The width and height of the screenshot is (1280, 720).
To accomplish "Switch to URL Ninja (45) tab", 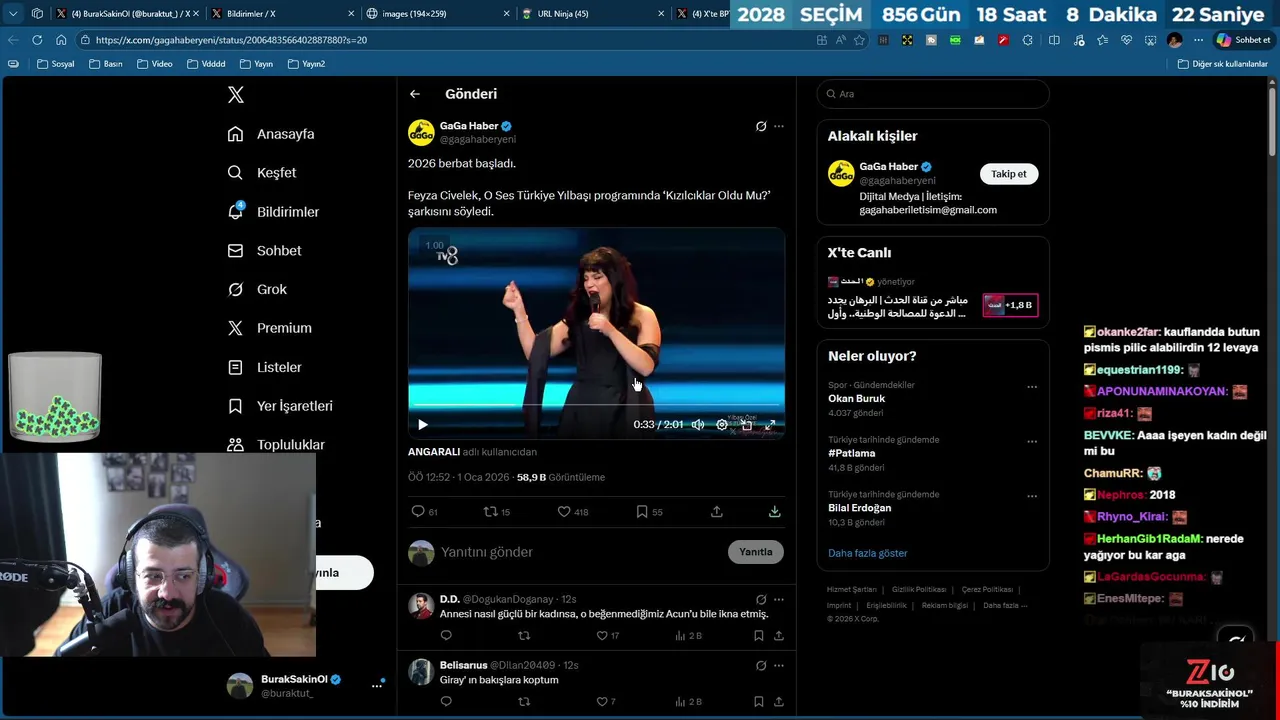I will (593, 13).
